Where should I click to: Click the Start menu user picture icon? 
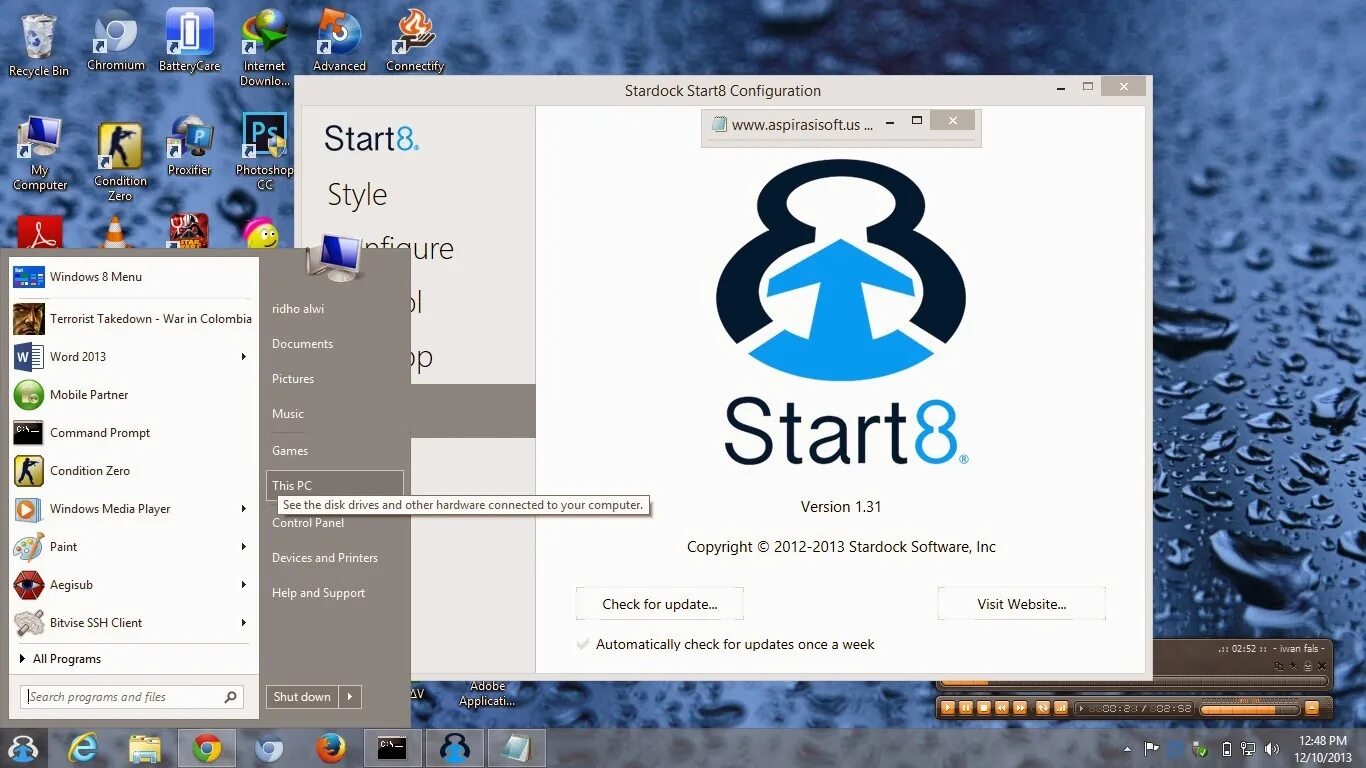(x=334, y=257)
